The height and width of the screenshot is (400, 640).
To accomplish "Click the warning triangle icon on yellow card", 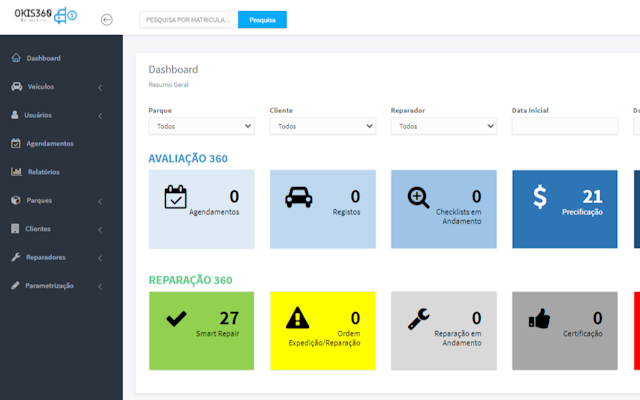I will click(x=298, y=319).
